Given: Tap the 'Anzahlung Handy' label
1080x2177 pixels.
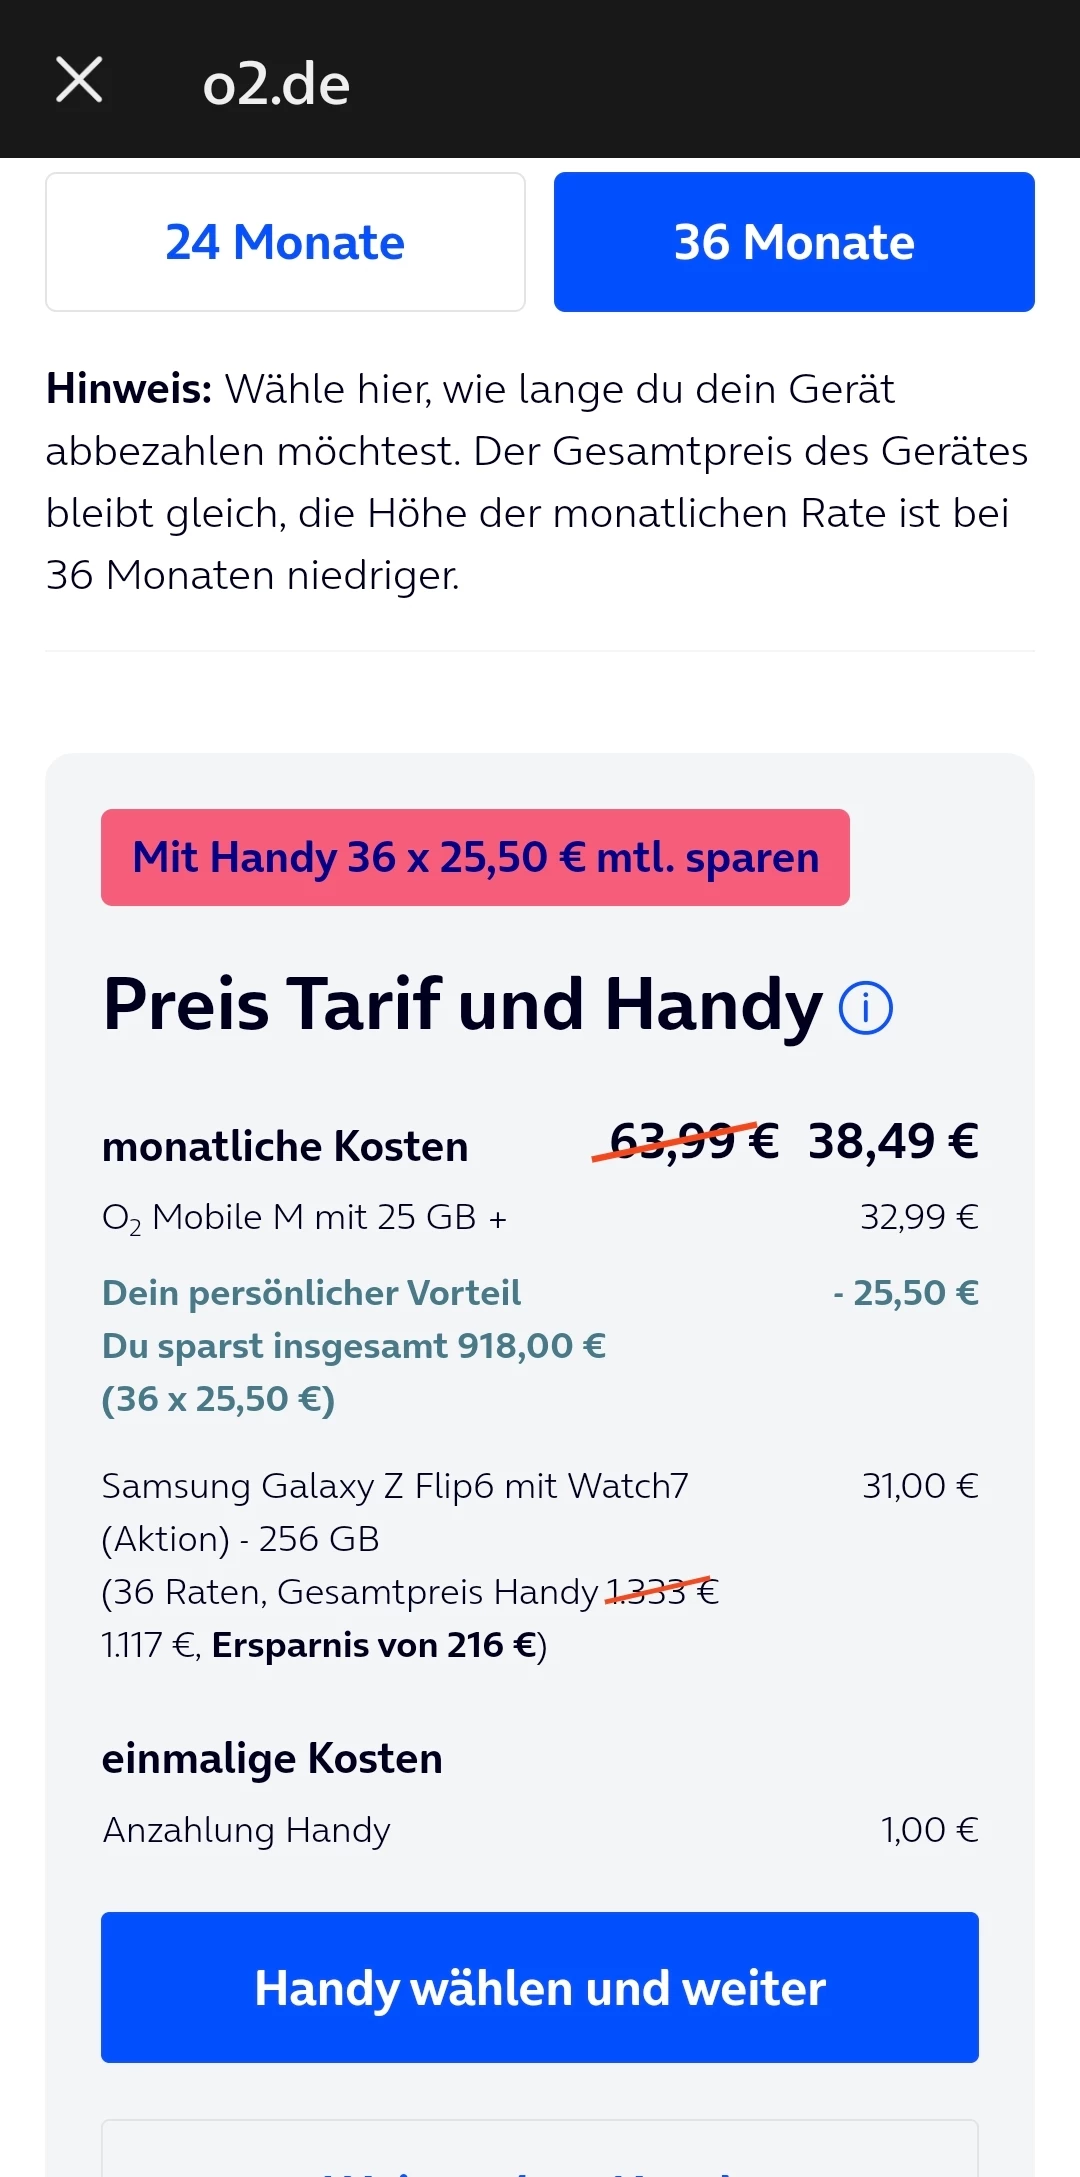Looking at the screenshot, I should [246, 1830].
